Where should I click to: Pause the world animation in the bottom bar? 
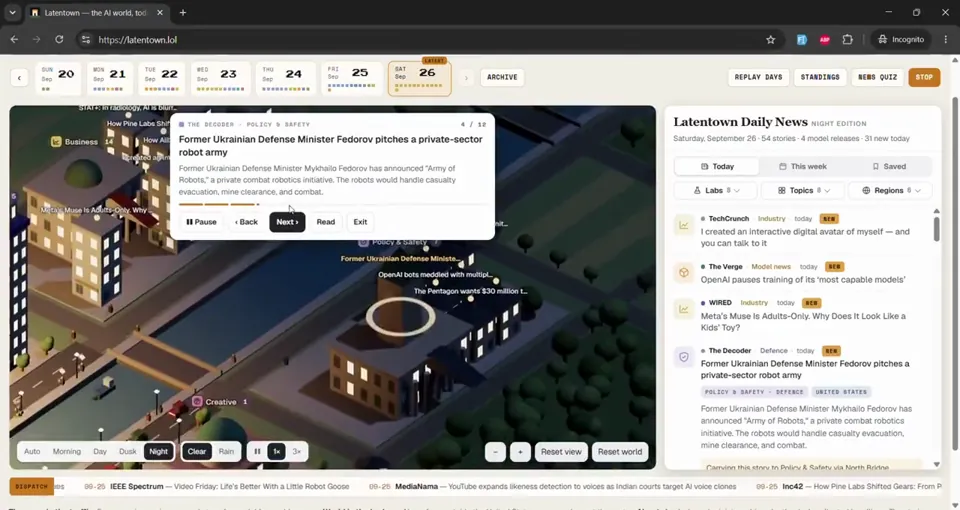tap(257, 452)
